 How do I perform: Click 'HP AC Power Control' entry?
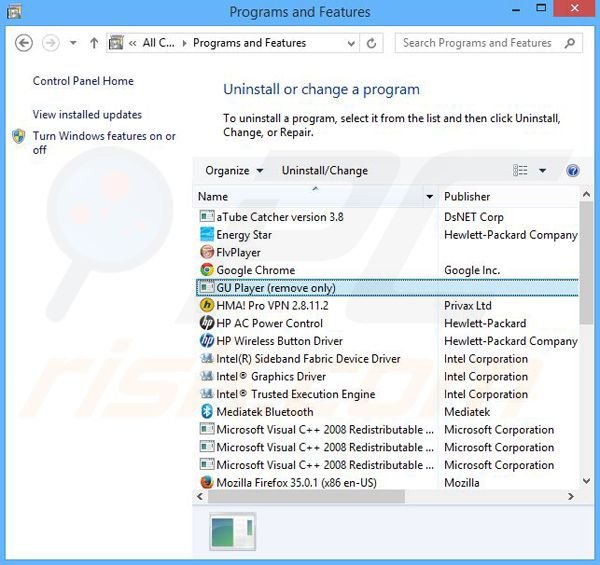point(269,323)
